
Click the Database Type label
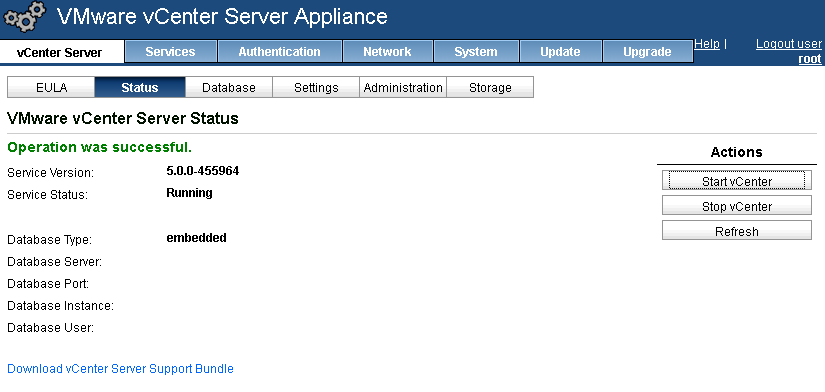49,240
